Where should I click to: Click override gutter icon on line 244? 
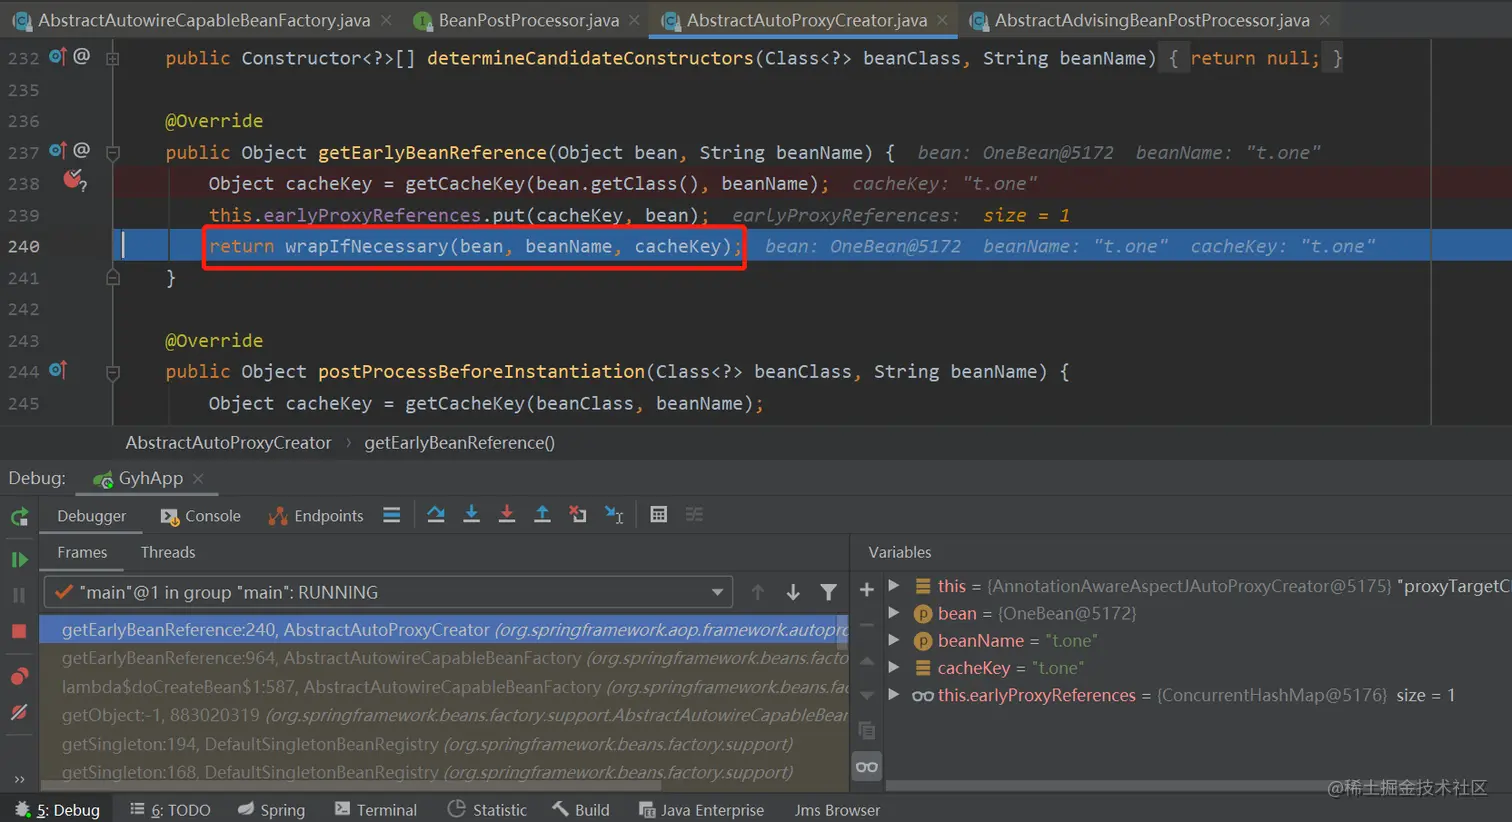(58, 370)
